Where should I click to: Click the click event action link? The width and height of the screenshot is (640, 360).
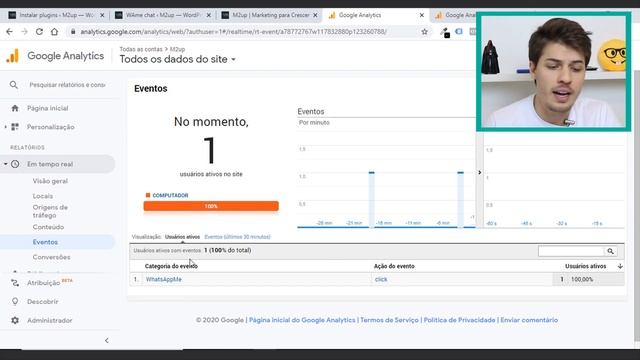tap(381, 279)
